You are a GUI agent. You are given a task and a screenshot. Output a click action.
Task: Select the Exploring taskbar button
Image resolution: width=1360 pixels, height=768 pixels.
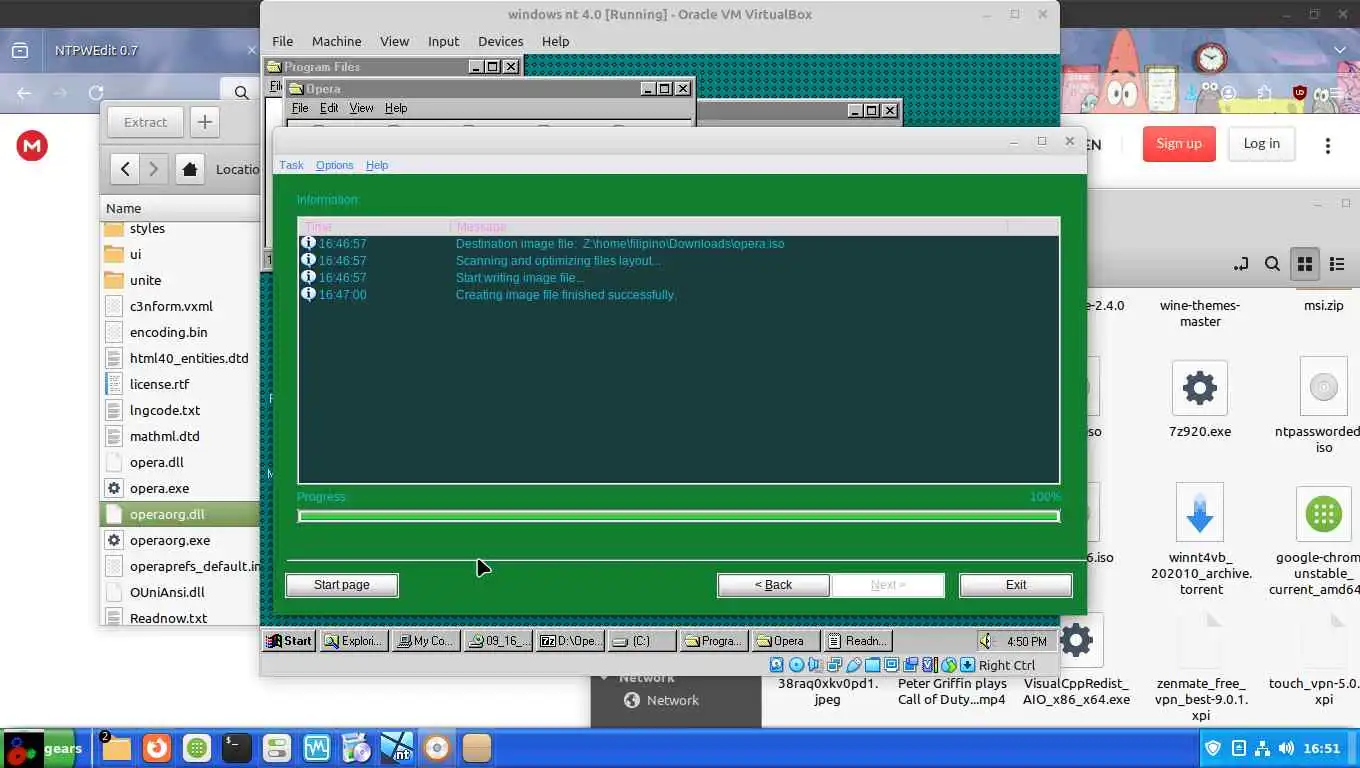click(x=354, y=641)
